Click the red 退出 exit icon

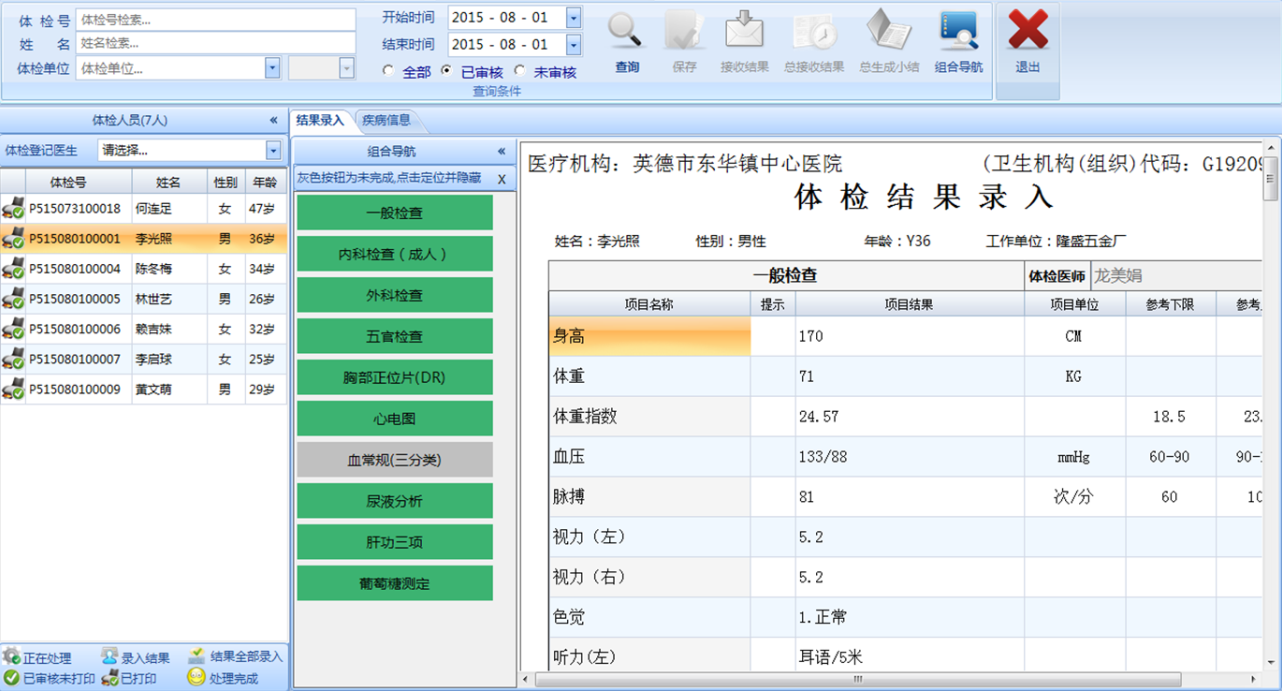pos(1027,32)
